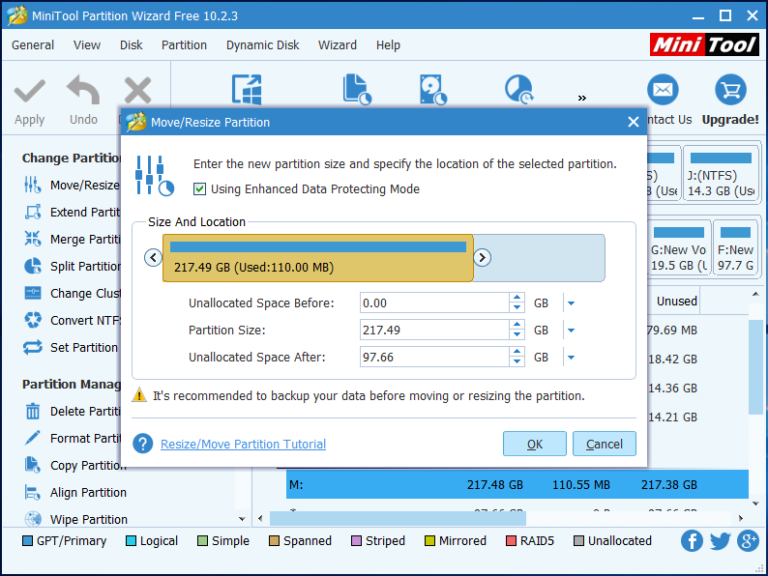Open the Disk menu
The image size is (768, 576).
[x=131, y=45]
